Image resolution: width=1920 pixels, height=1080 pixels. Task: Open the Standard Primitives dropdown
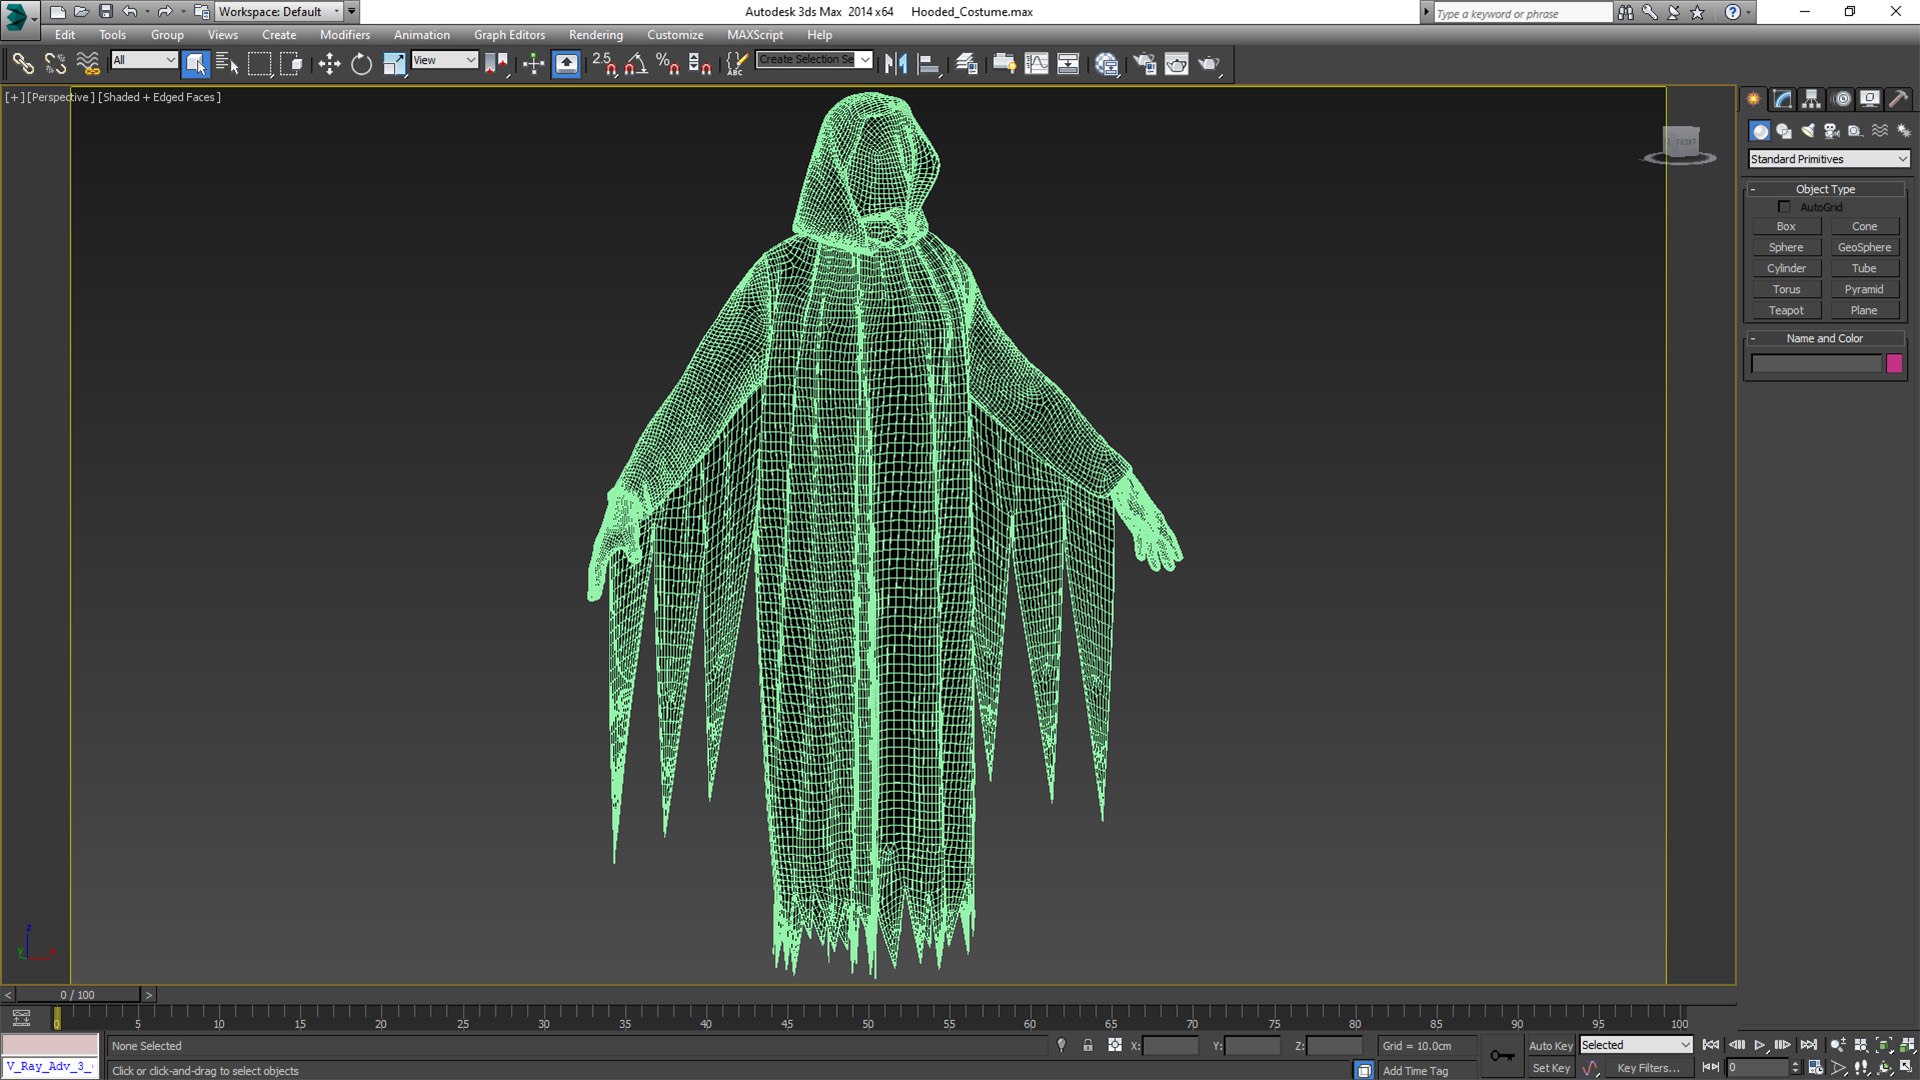pos(1829,159)
